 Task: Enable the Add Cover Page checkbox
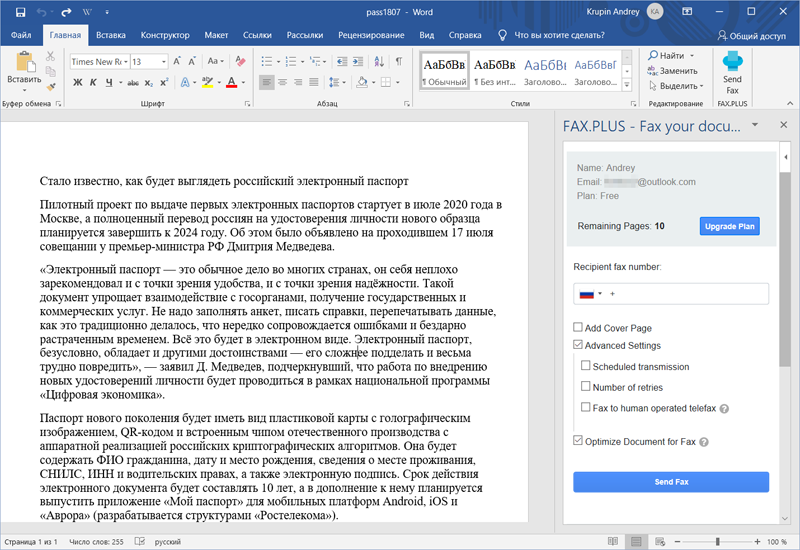[579, 328]
